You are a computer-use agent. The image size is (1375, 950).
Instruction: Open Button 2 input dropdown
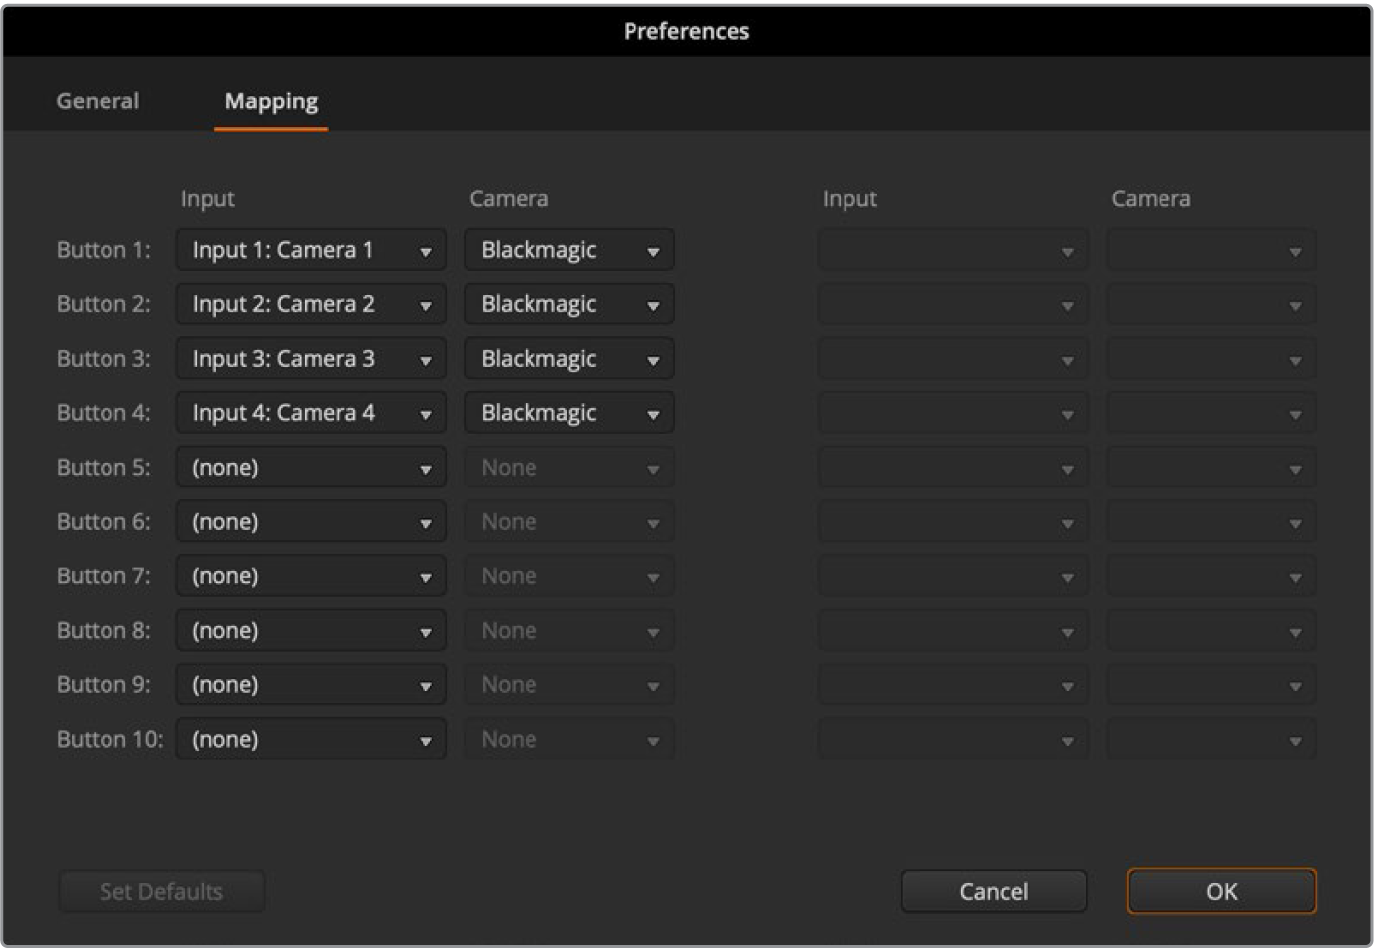click(311, 304)
